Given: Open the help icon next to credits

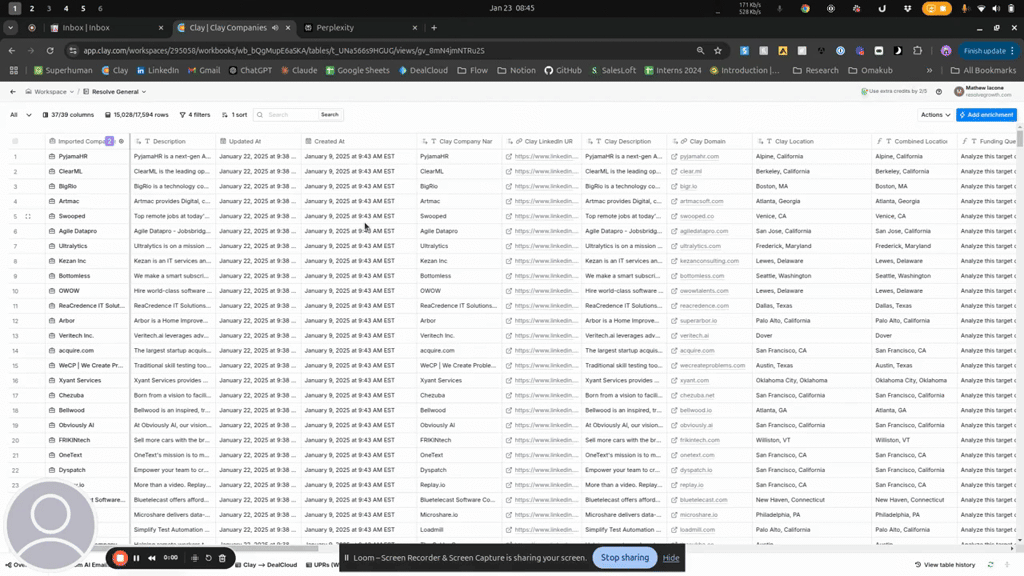Looking at the screenshot, I should pos(938,91).
